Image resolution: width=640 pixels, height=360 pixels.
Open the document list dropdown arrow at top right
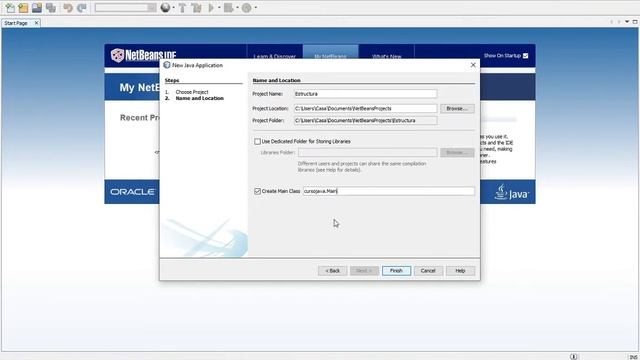[x=627, y=22]
